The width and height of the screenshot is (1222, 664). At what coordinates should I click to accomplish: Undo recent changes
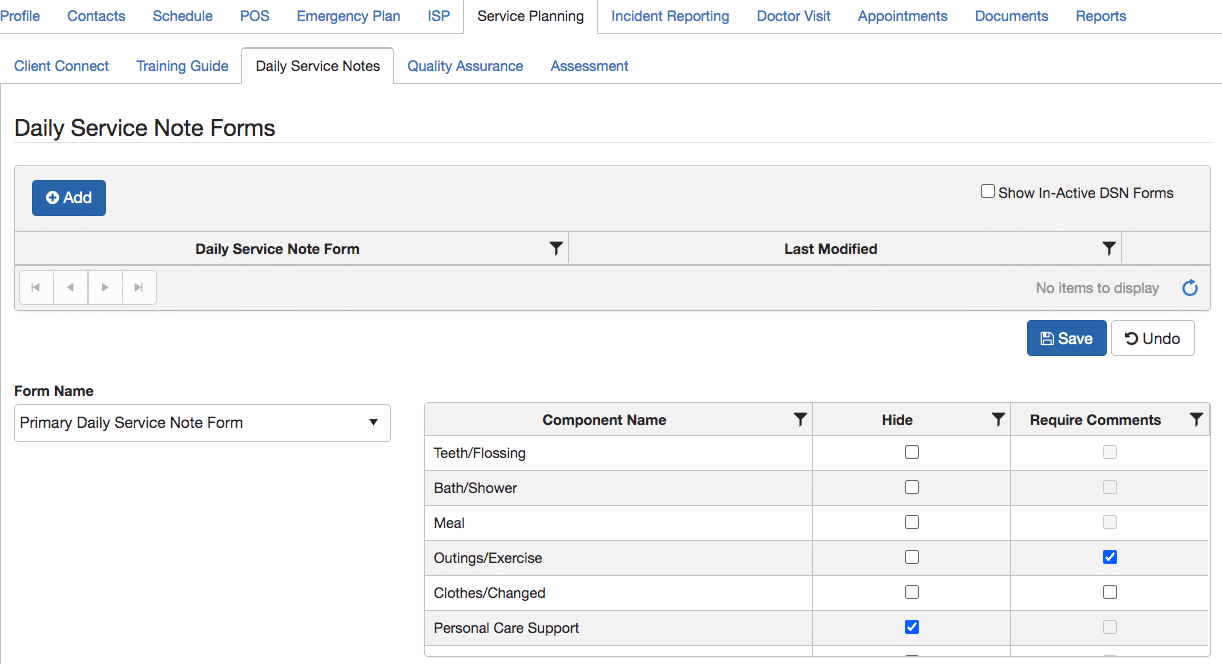(1152, 338)
